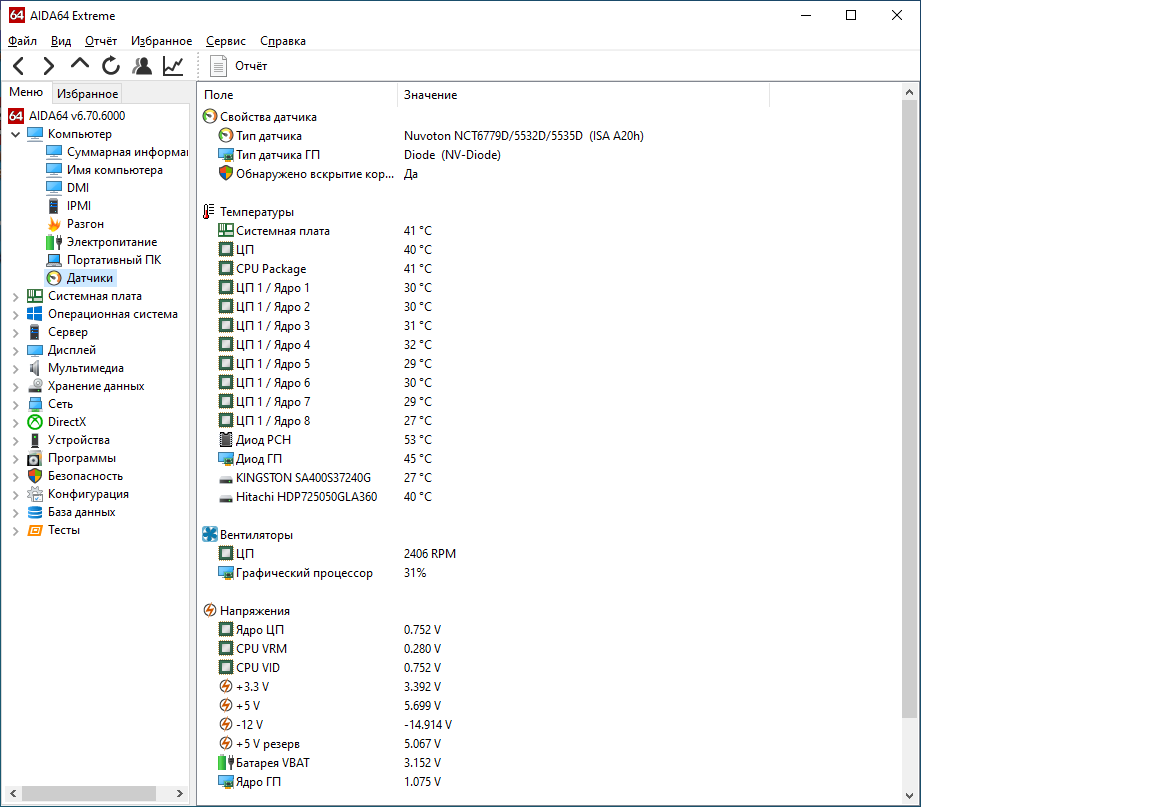Select the DMI tree item
1152x807 pixels.
[x=68, y=187]
